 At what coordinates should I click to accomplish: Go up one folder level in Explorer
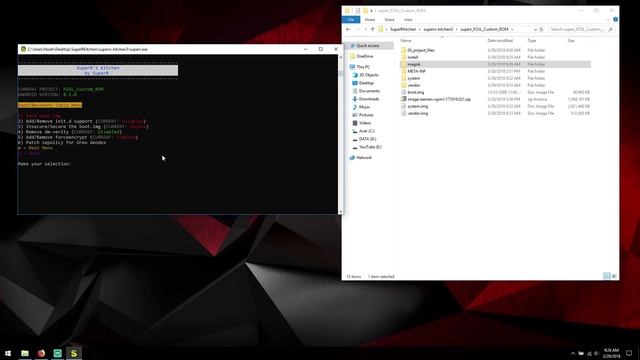372,29
